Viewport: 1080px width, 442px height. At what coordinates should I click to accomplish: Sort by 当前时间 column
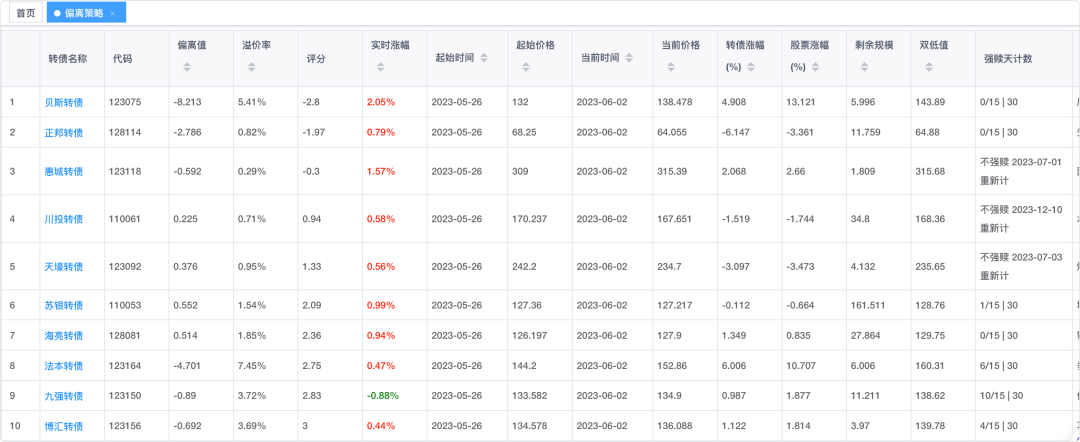tap(629, 59)
